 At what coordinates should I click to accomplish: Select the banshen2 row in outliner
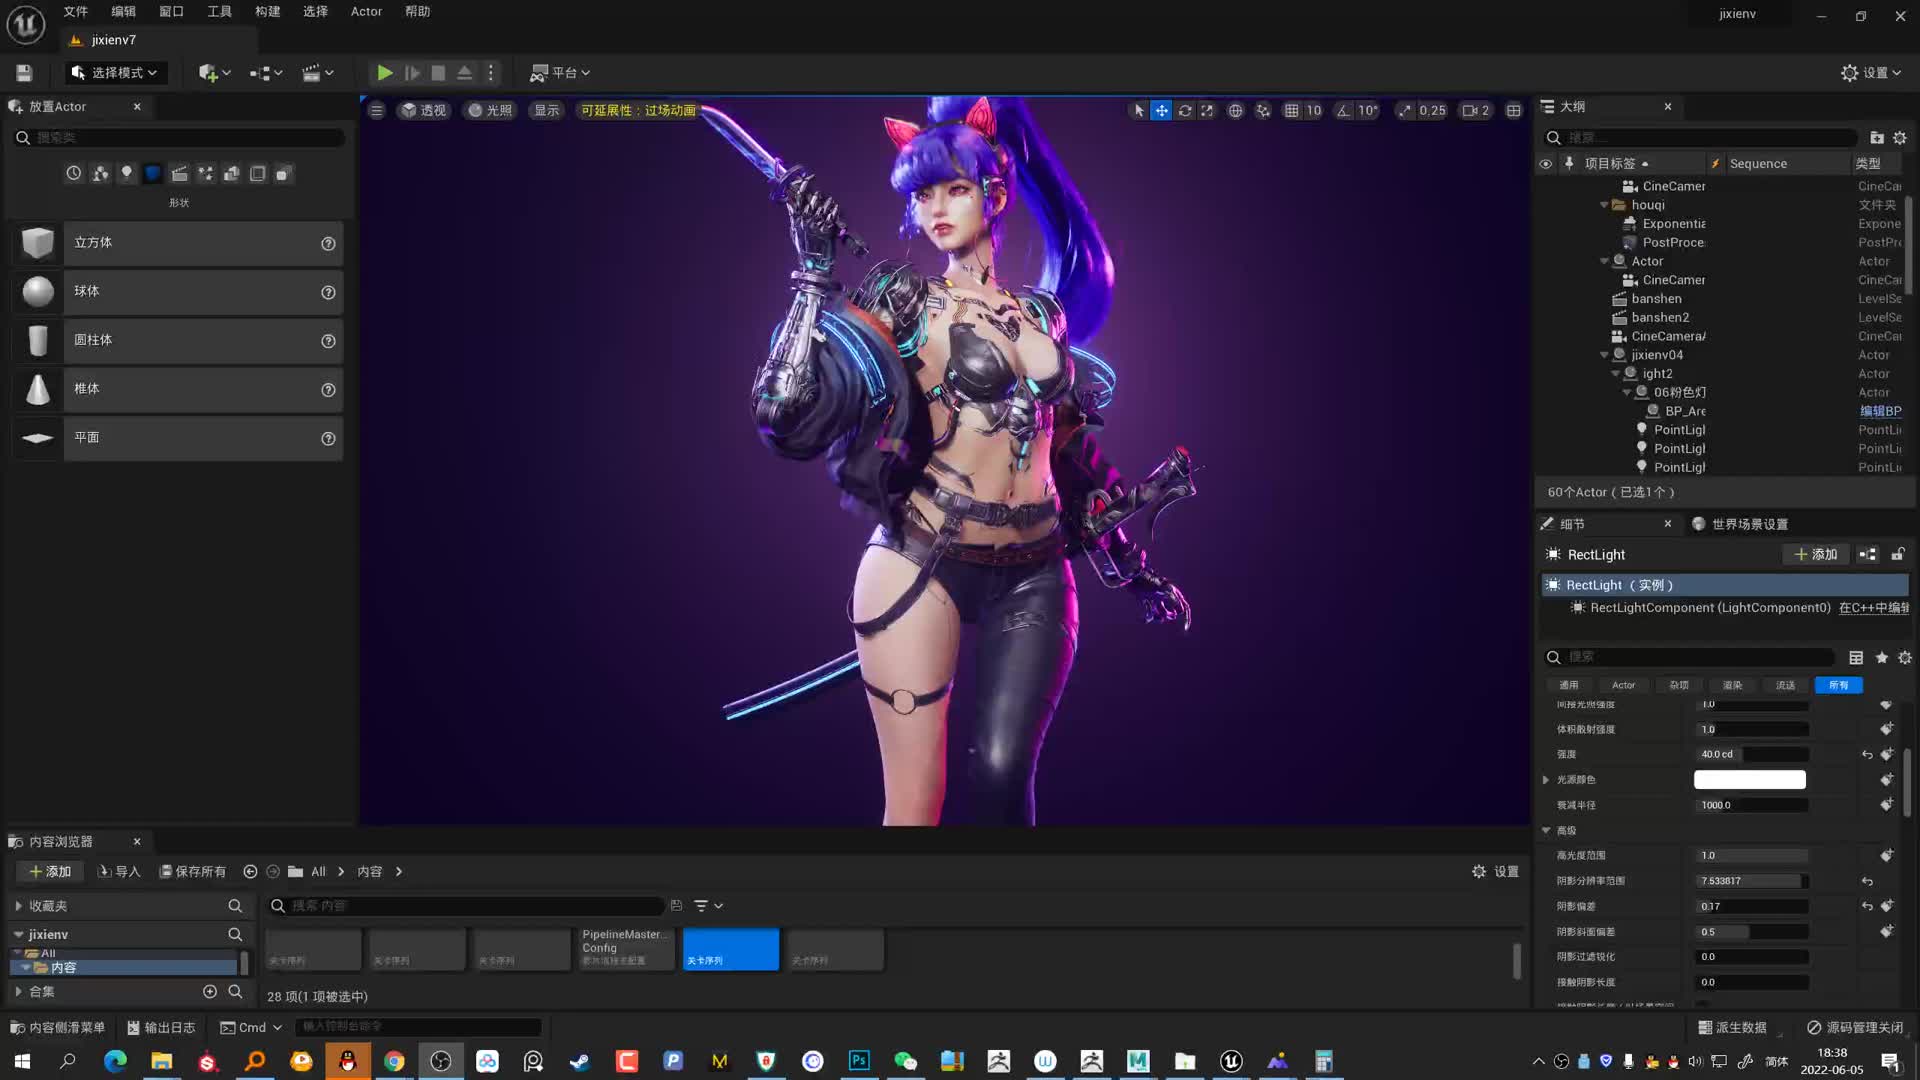pos(1720,318)
